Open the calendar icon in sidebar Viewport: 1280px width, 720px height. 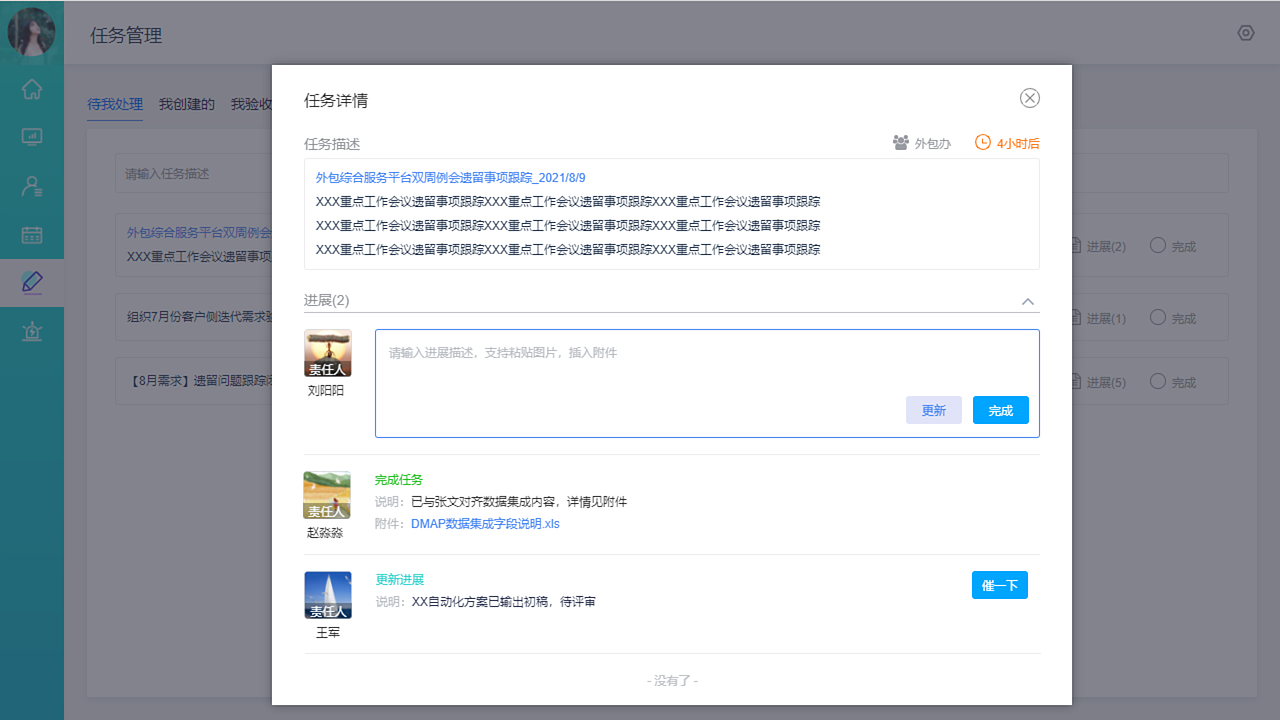pyautogui.click(x=32, y=234)
